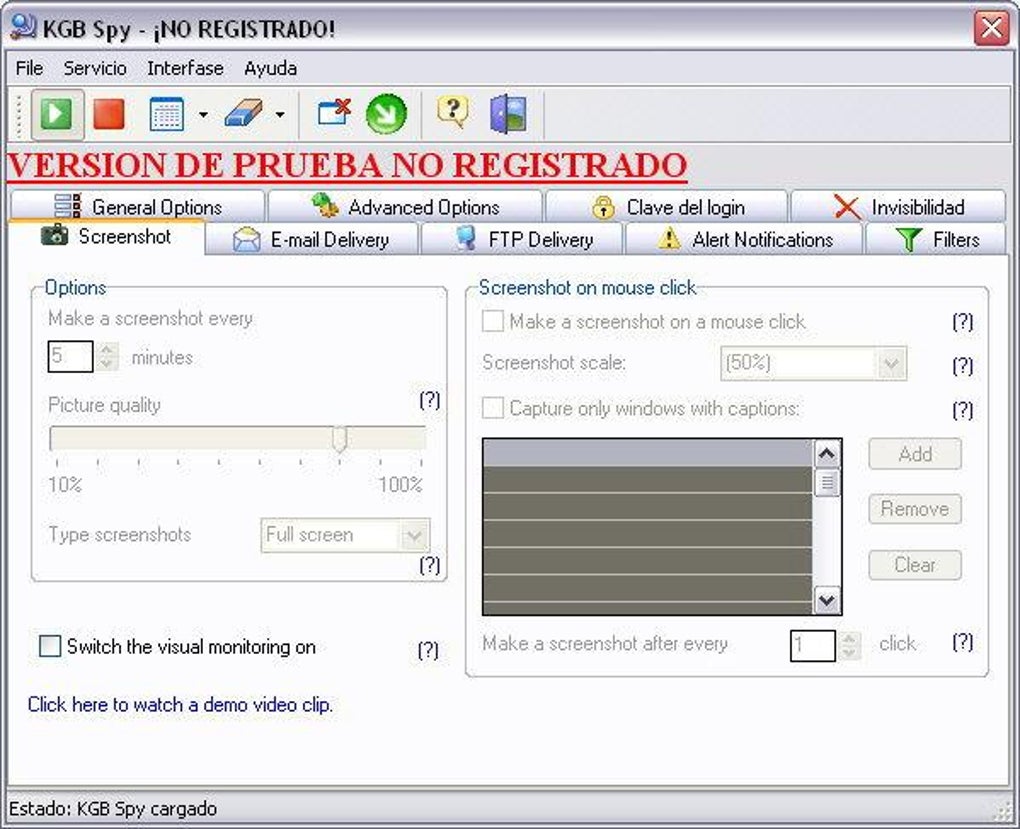This screenshot has height=829, width=1020.
Task: Open the Servicio menu
Action: coord(95,68)
